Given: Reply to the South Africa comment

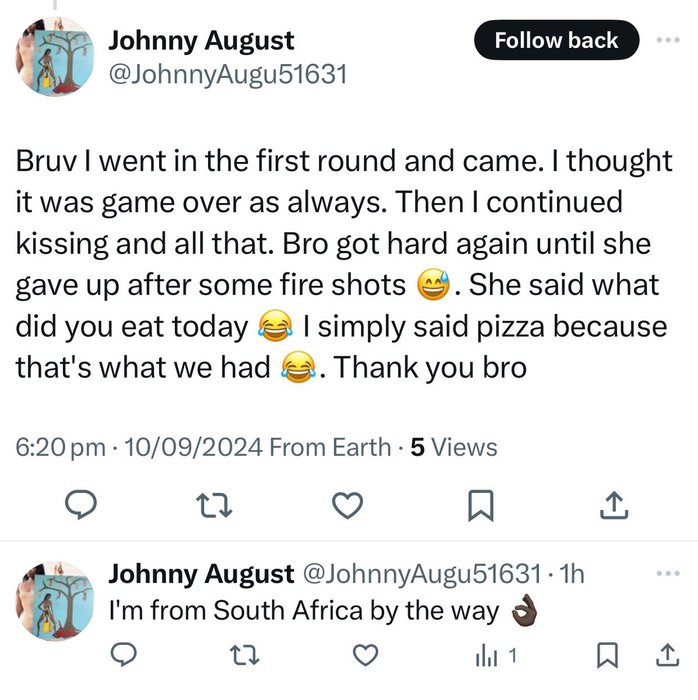Looking at the screenshot, I should pos(123,655).
